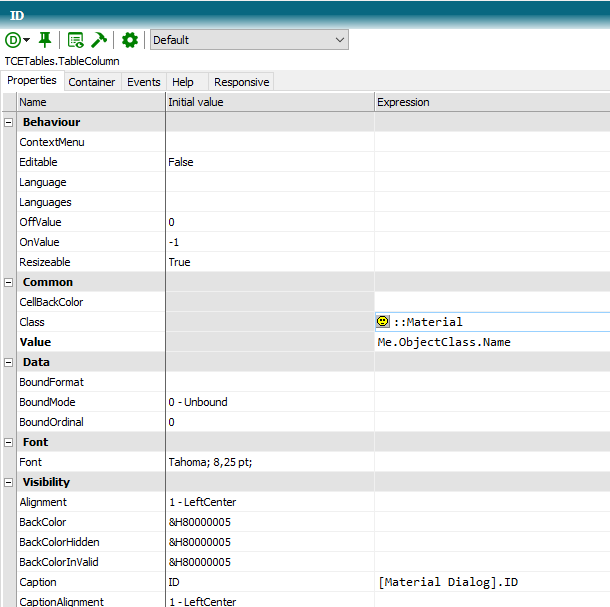Select the BoundFormat property name

[51, 382]
